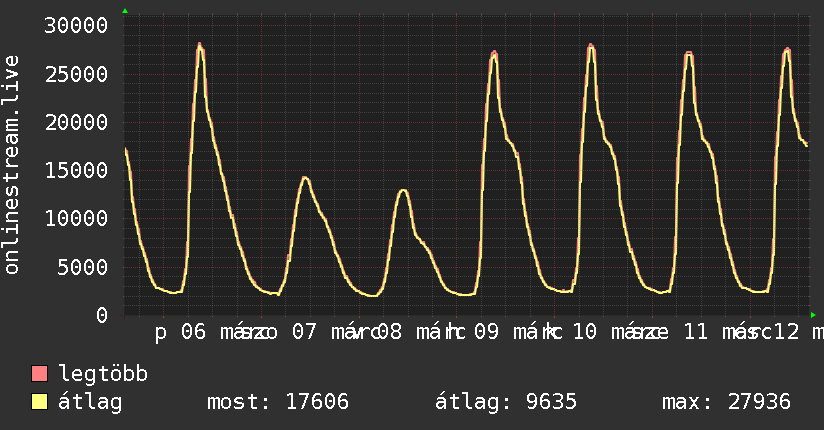Click the yellow átlag legend swatch
Viewport: 824px width, 430px height.
coord(39,402)
